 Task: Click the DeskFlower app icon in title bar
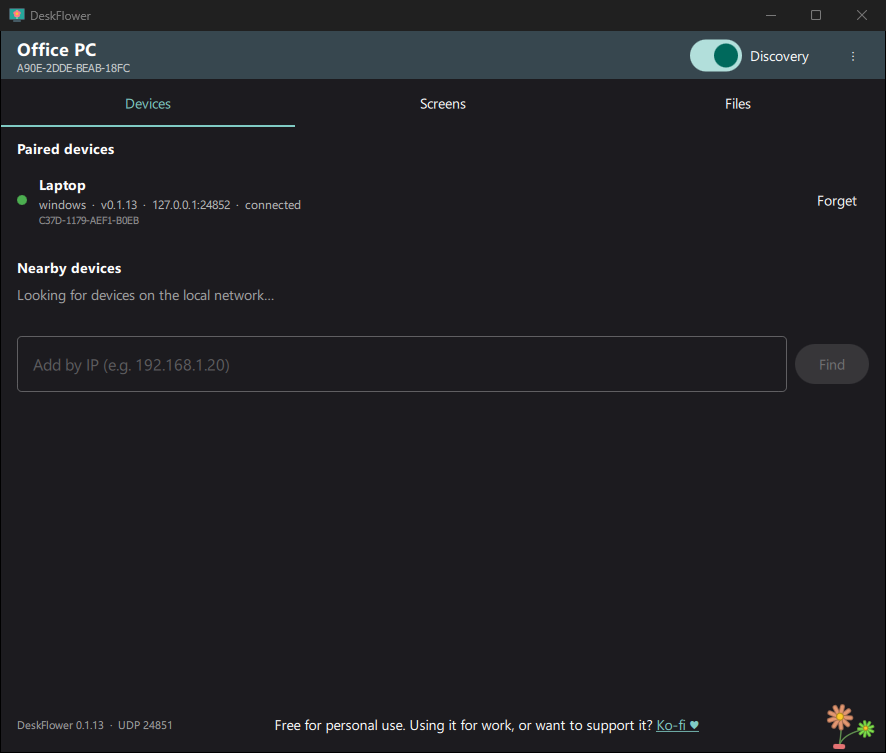(x=16, y=15)
